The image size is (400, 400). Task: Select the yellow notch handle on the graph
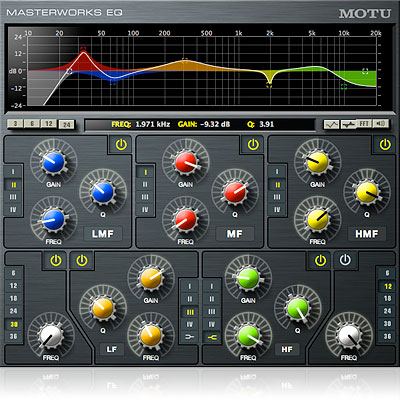click(269, 86)
